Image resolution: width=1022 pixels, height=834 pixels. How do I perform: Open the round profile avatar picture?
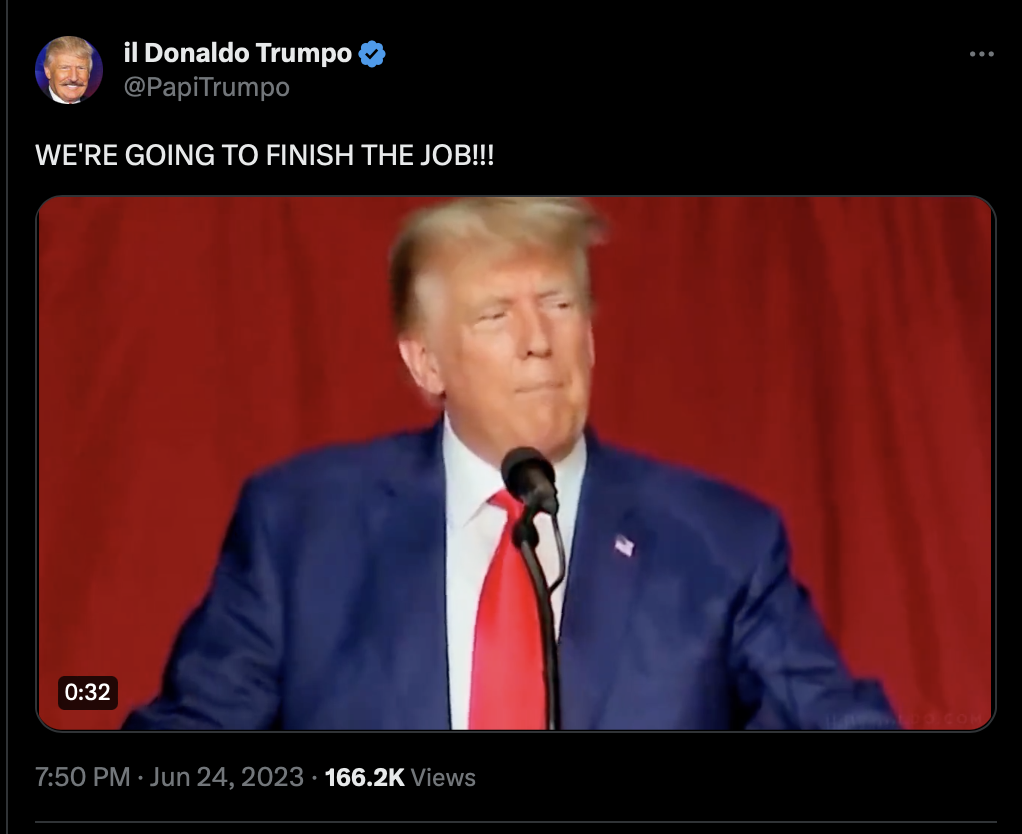68,70
